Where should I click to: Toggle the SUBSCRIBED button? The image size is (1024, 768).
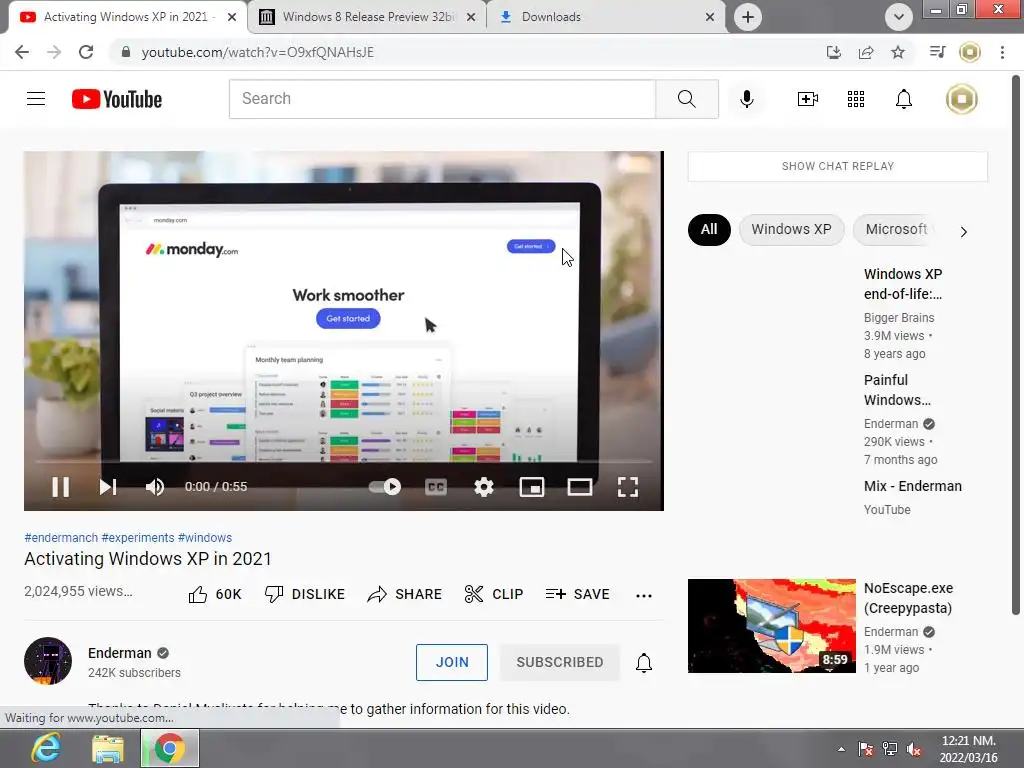[x=560, y=662]
